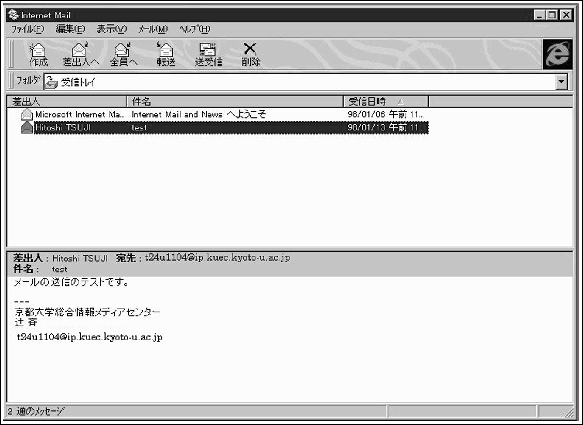Screen dimensions: 583x425
Task: Click the メールの送信のテストです body text
Action: (71, 283)
